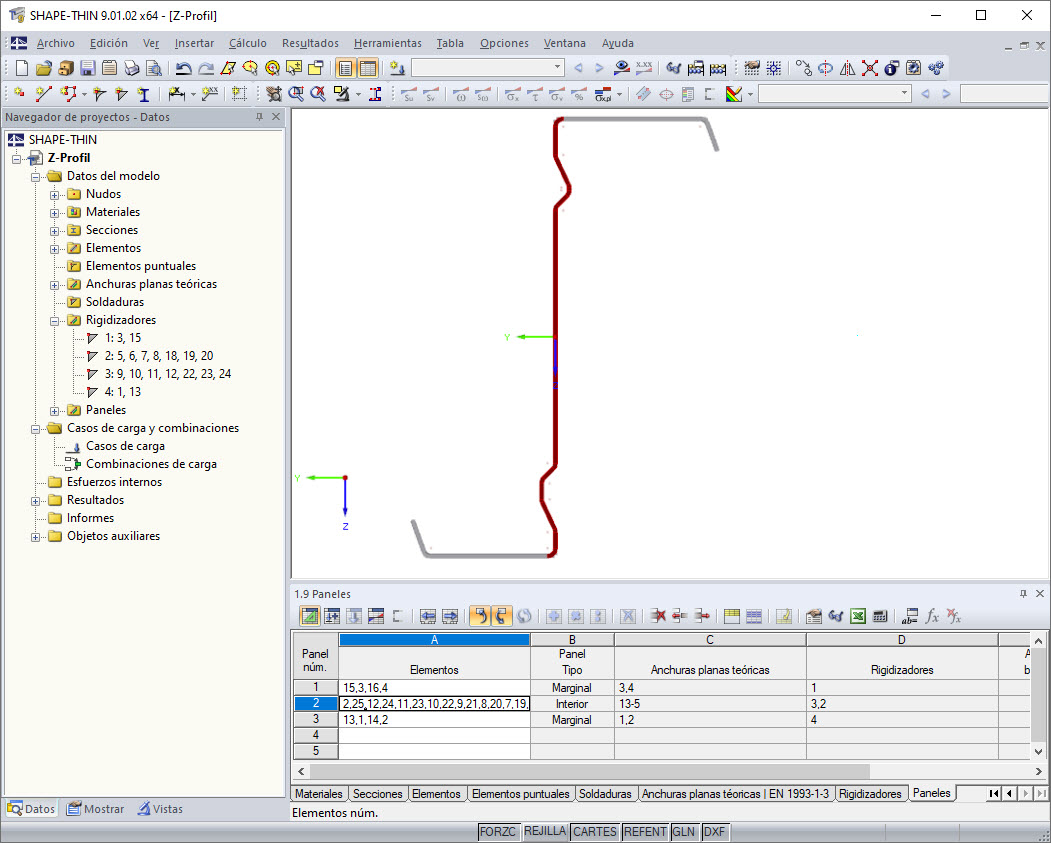Toggle CARTES in the status bar
Image resolution: width=1051 pixels, height=843 pixels.
(595, 832)
